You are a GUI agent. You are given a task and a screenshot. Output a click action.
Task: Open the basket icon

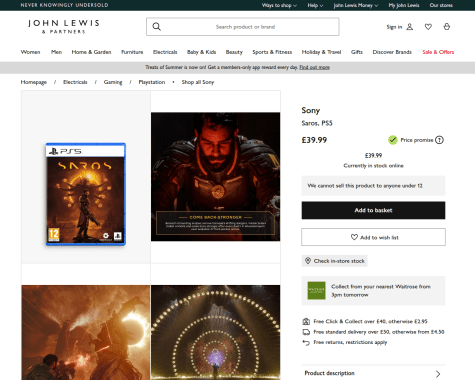[447, 27]
